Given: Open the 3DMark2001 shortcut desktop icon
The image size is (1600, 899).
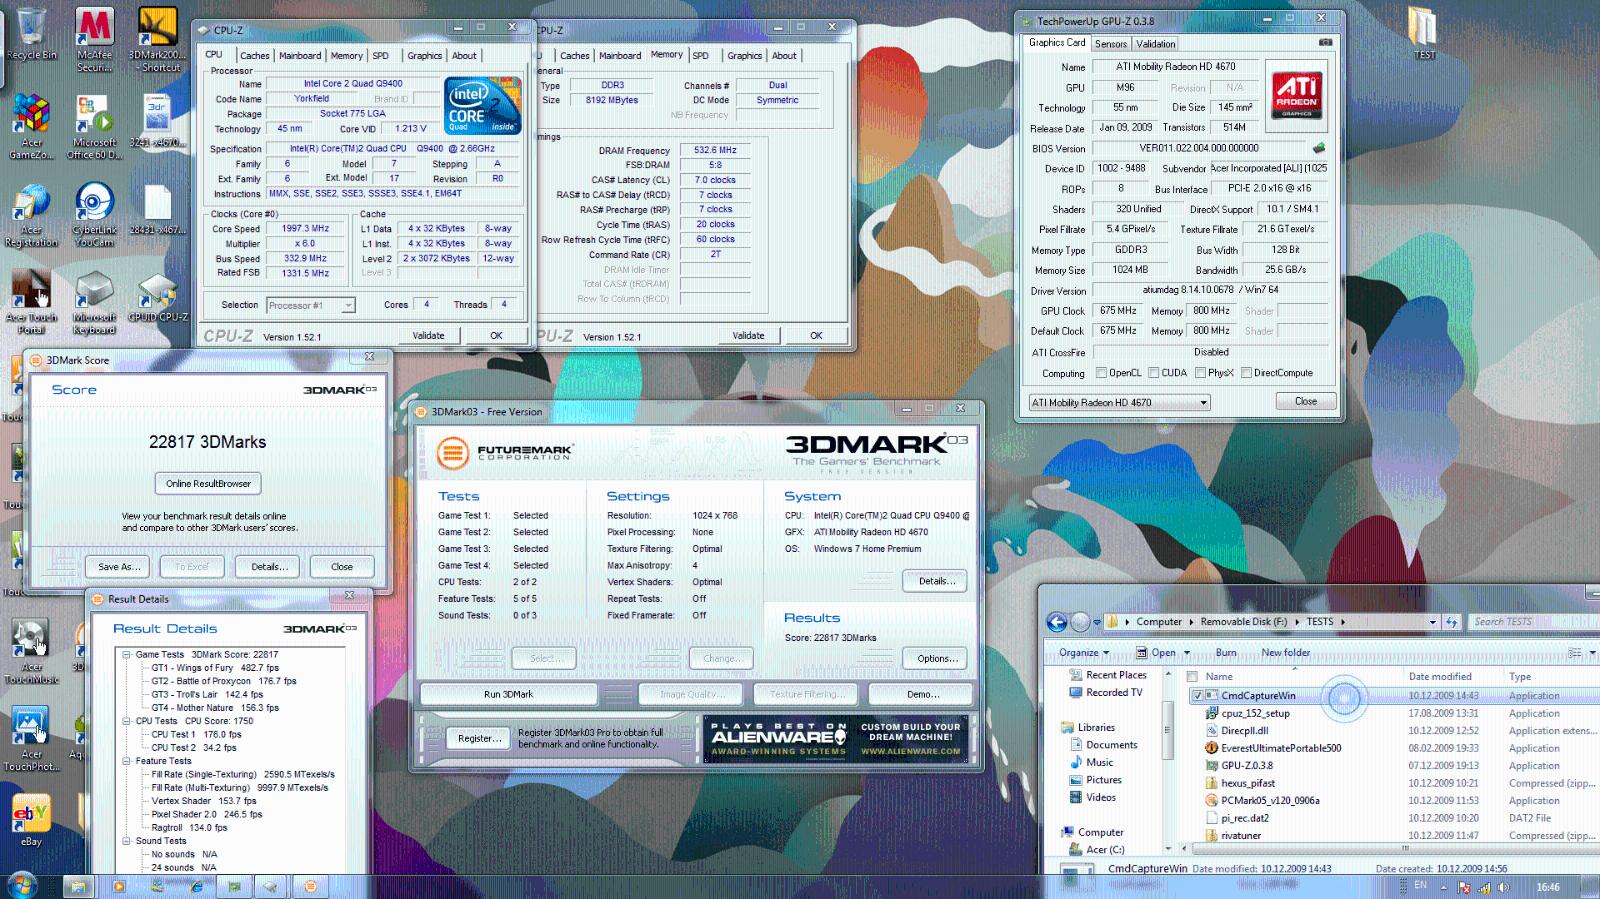Looking at the screenshot, I should pyautogui.click(x=156, y=40).
